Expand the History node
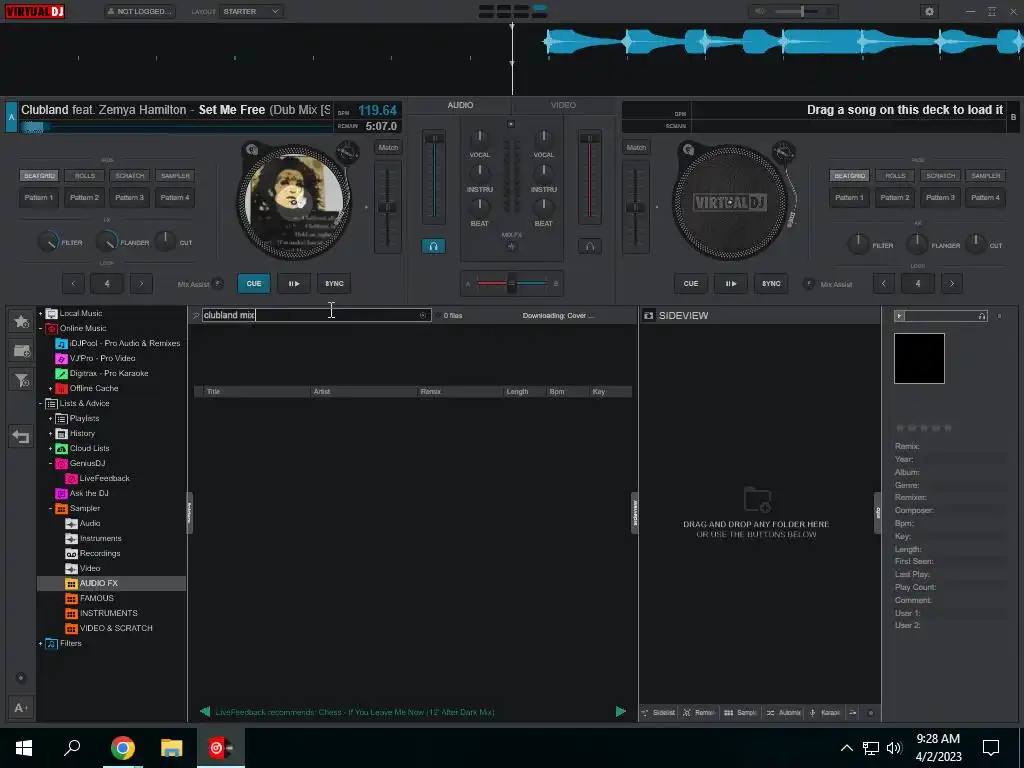The image size is (1024, 768). click(50, 434)
